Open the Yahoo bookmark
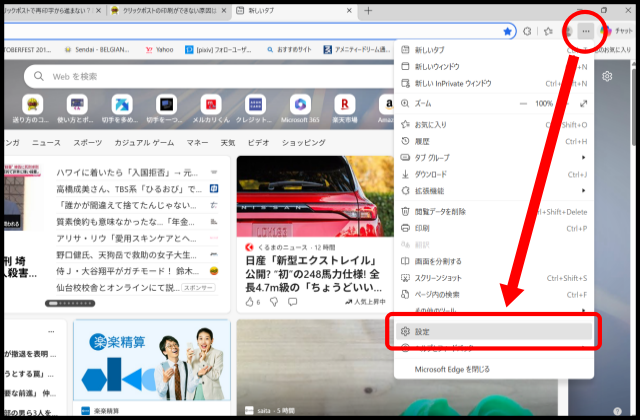 point(160,50)
